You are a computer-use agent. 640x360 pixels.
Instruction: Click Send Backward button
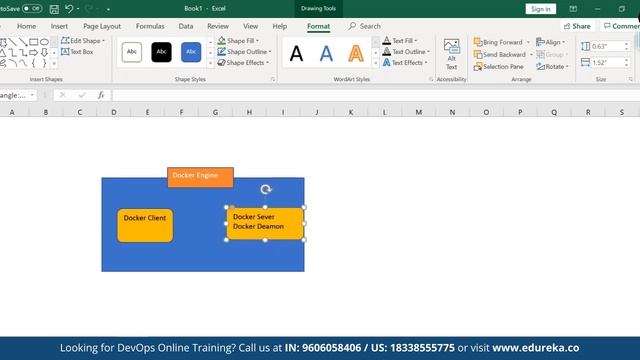pyautogui.click(x=500, y=55)
